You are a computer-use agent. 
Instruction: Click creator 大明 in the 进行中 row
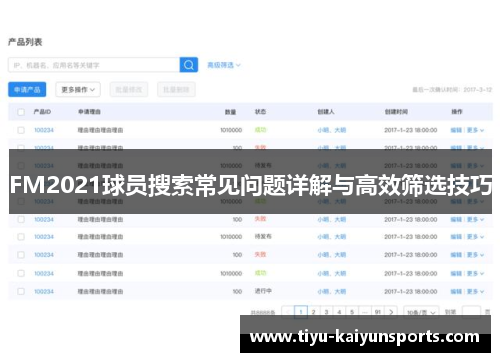coord(340,291)
